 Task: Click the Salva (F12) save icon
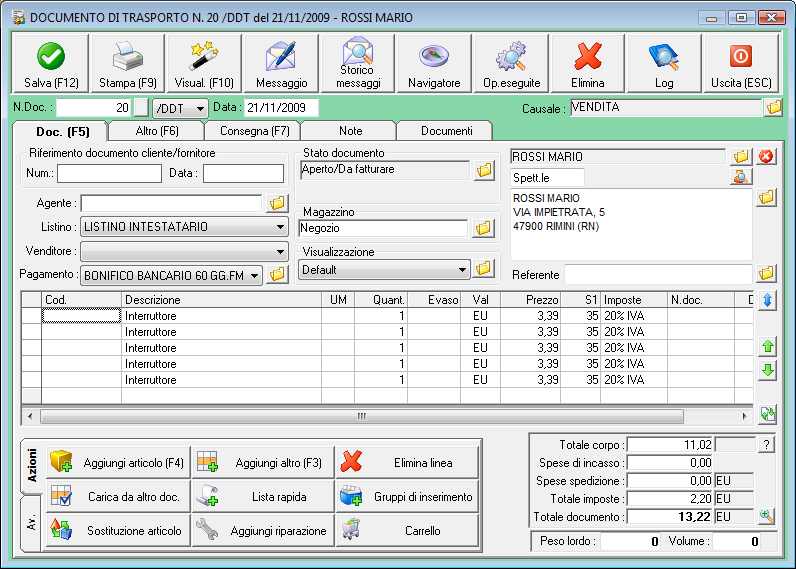click(48, 63)
